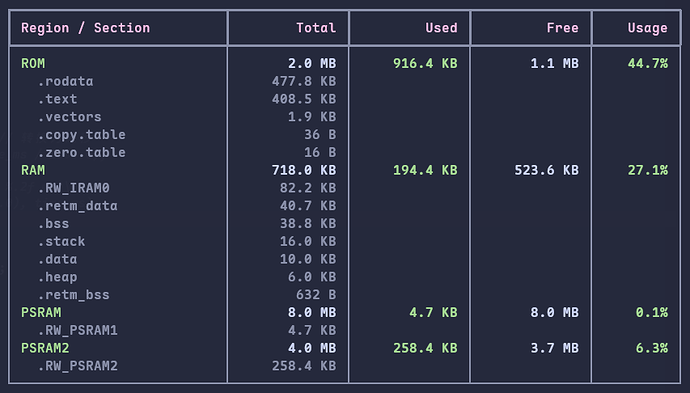This screenshot has height=393, width=690.
Task: Click PSRAM usage 0.1%
Action: [x=651, y=312]
